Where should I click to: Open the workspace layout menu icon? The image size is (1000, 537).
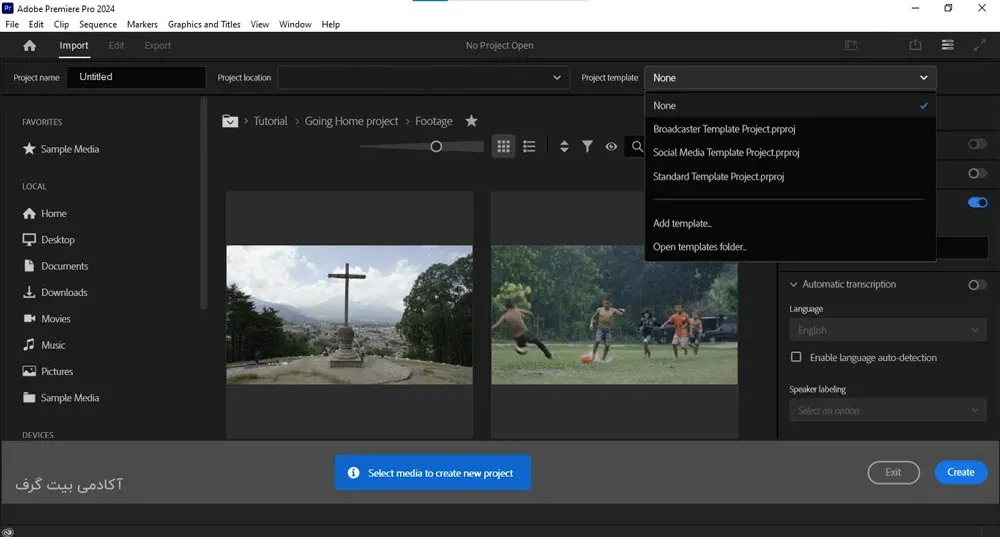click(948, 45)
